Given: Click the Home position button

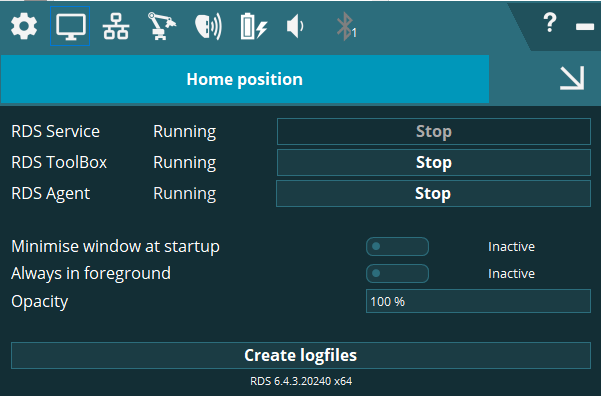Looking at the screenshot, I should [x=245, y=79].
